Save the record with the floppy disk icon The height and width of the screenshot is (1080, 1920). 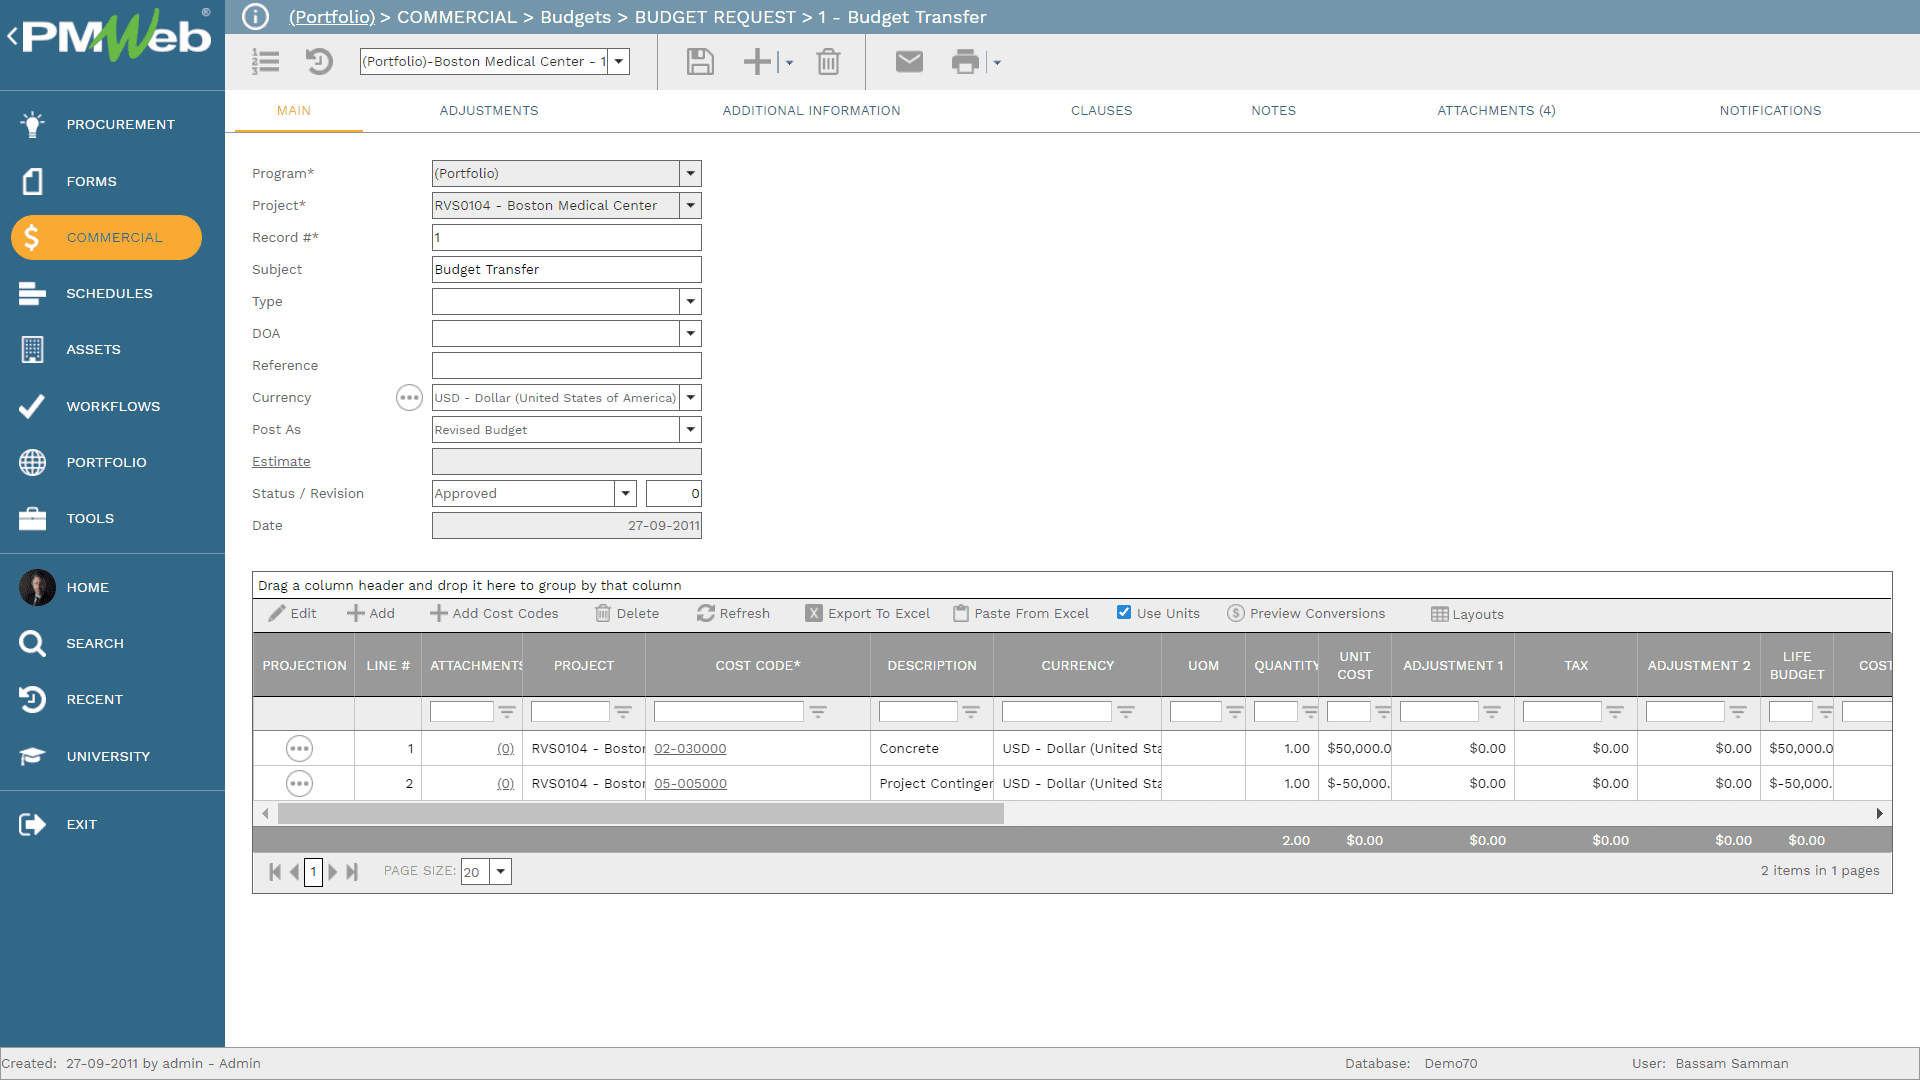(700, 62)
